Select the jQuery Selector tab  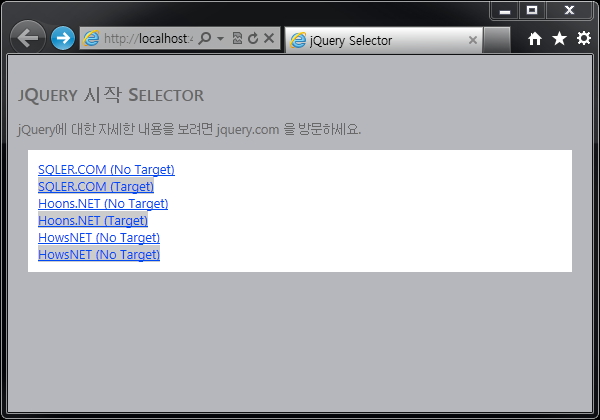tap(384, 40)
